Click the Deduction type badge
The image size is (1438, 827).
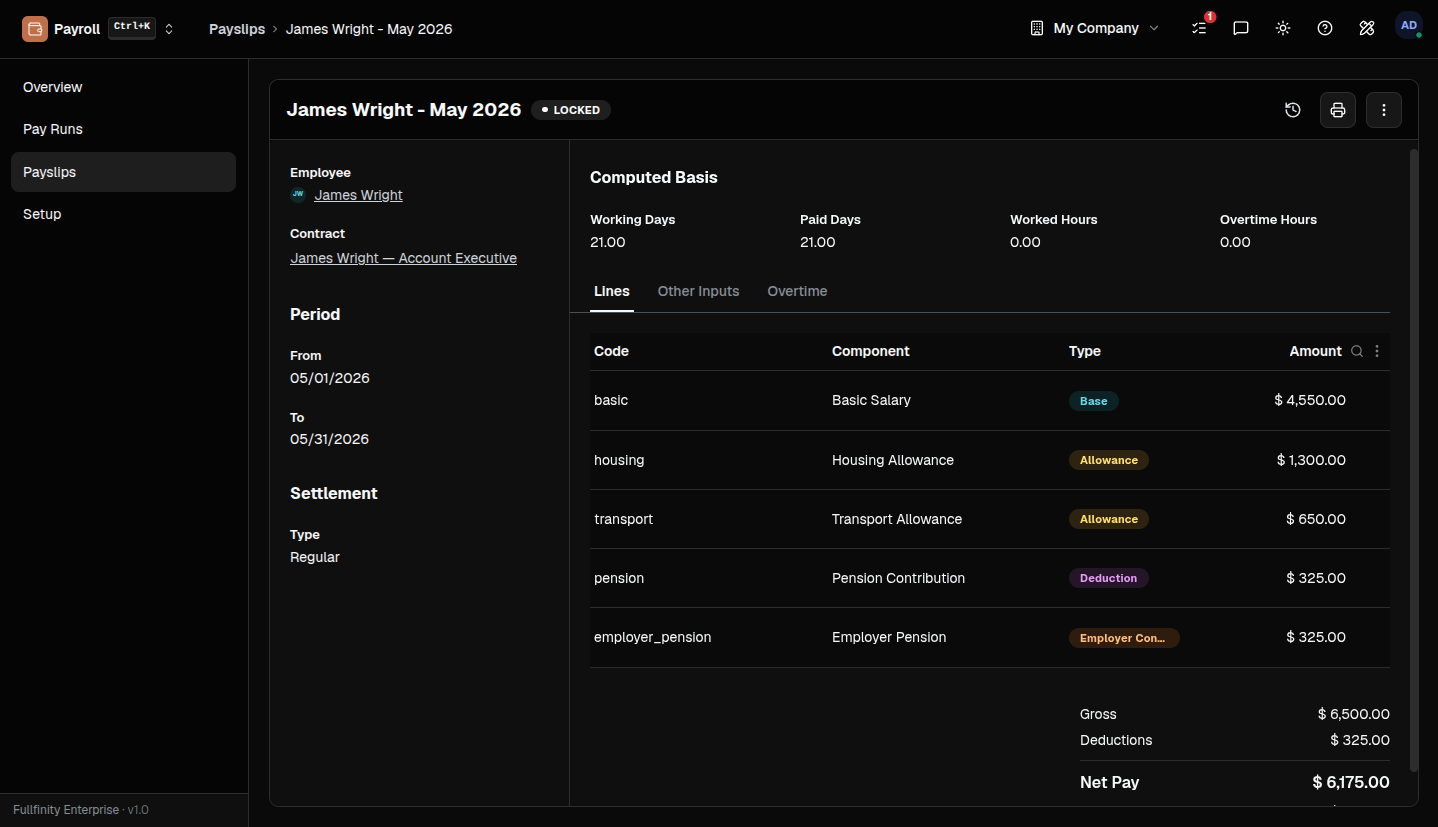(1109, 578)
